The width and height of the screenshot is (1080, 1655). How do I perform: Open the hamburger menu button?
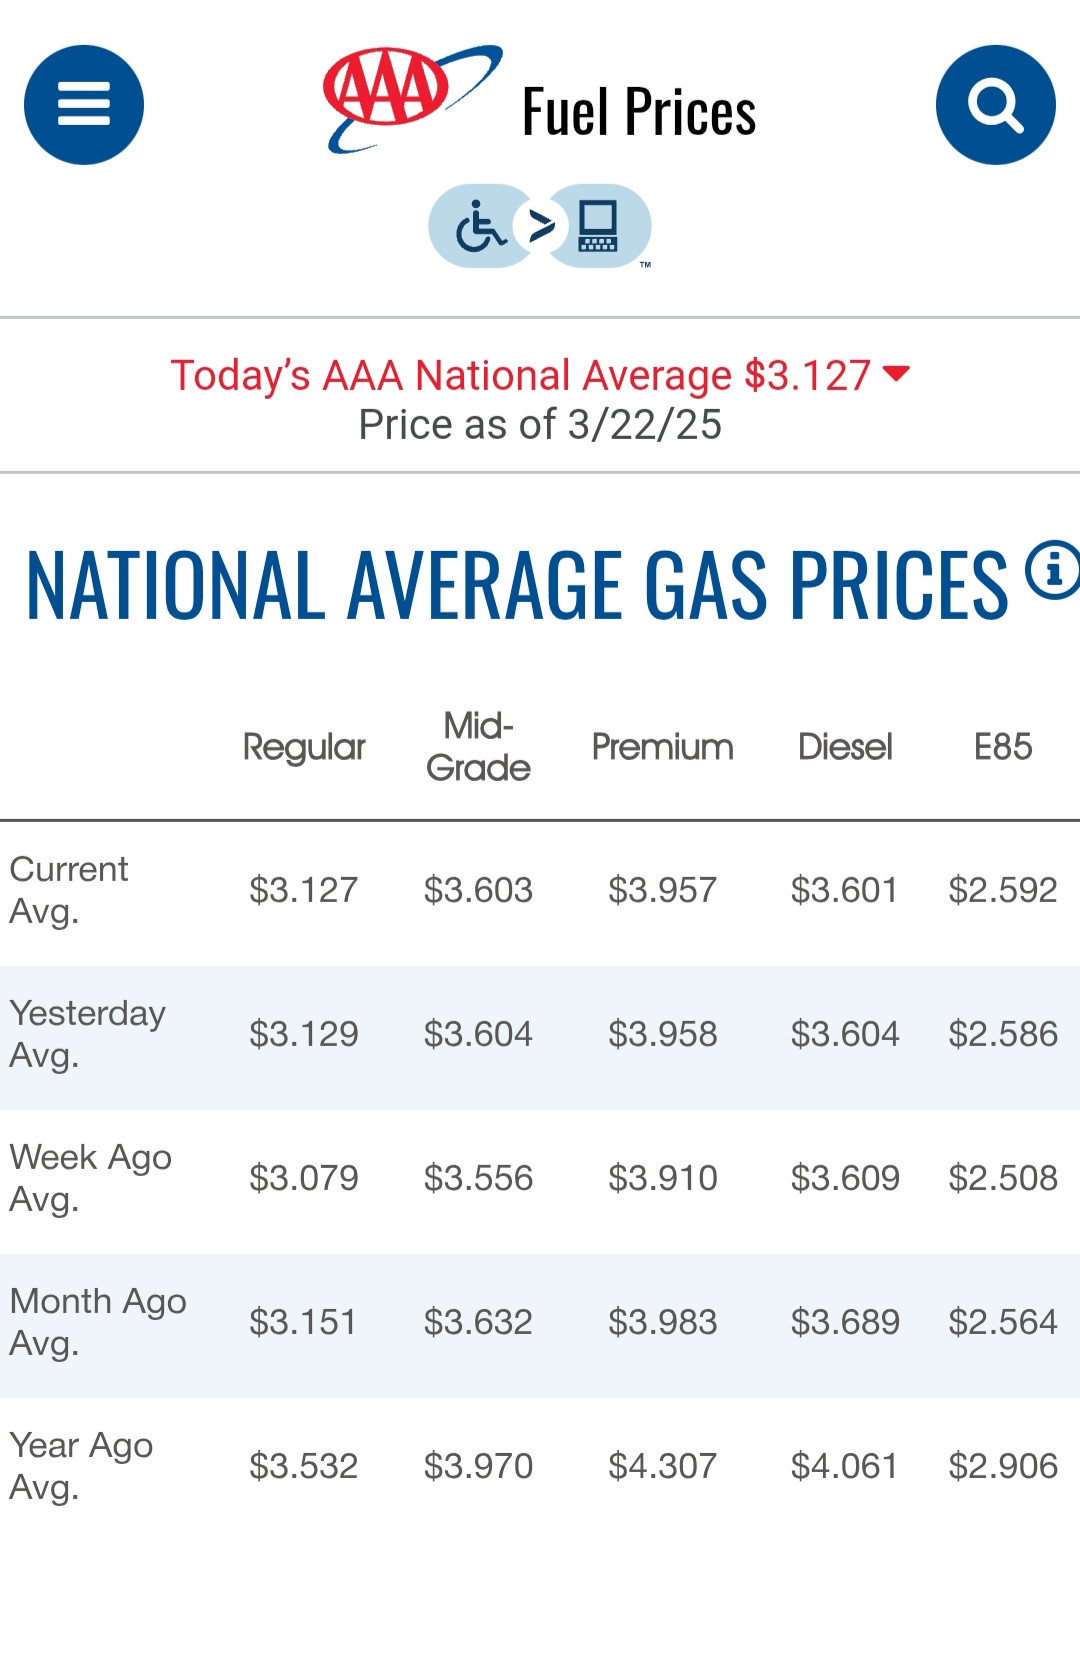click(x=84, y=105)
